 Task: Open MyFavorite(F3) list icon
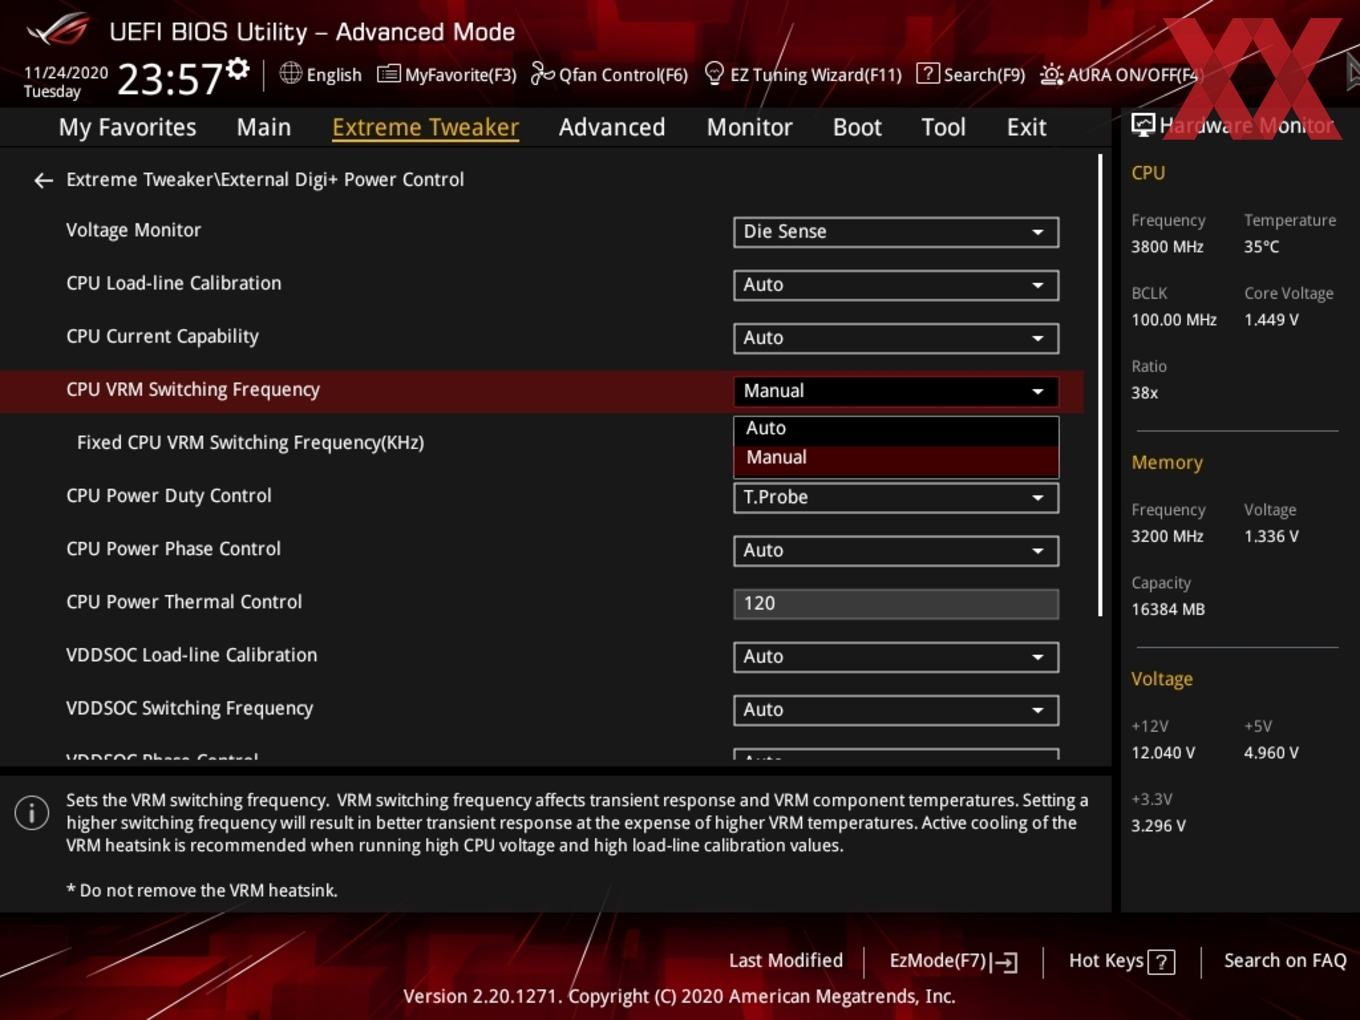388,74
